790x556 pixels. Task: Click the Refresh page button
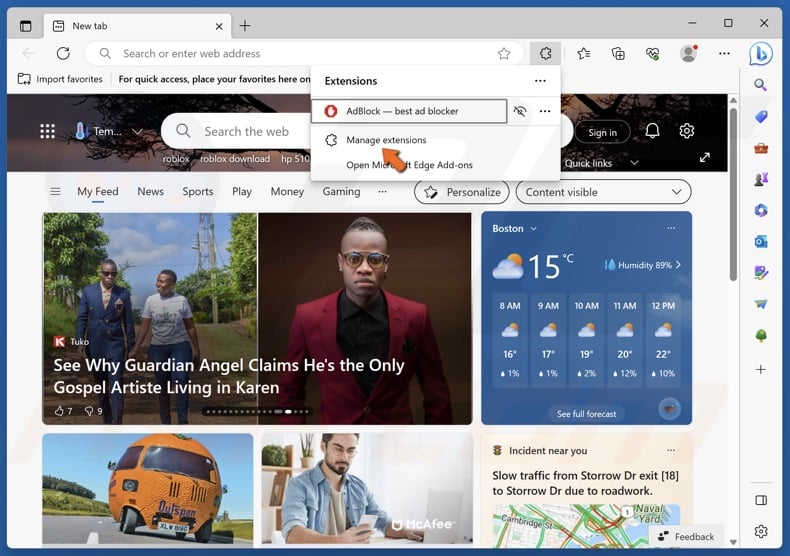click(63, 53)
